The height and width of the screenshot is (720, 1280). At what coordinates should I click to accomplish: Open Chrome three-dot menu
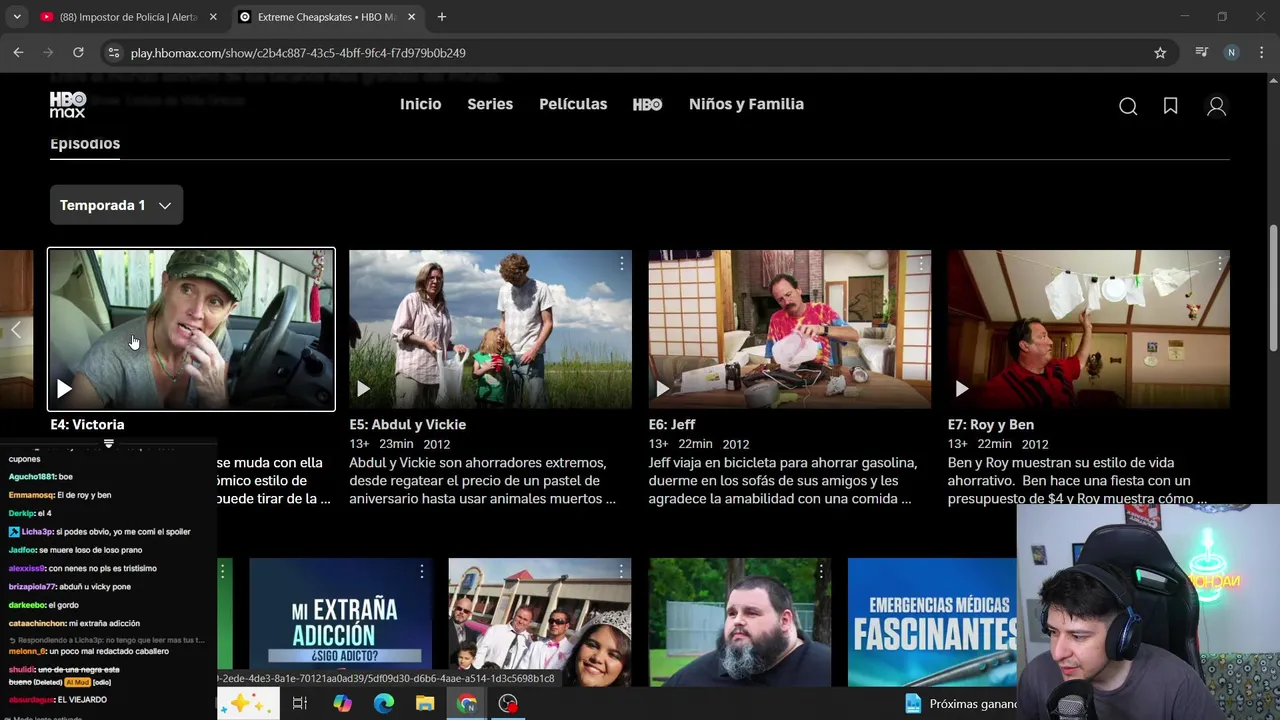pyautogui.click(x=1260, y=53)
